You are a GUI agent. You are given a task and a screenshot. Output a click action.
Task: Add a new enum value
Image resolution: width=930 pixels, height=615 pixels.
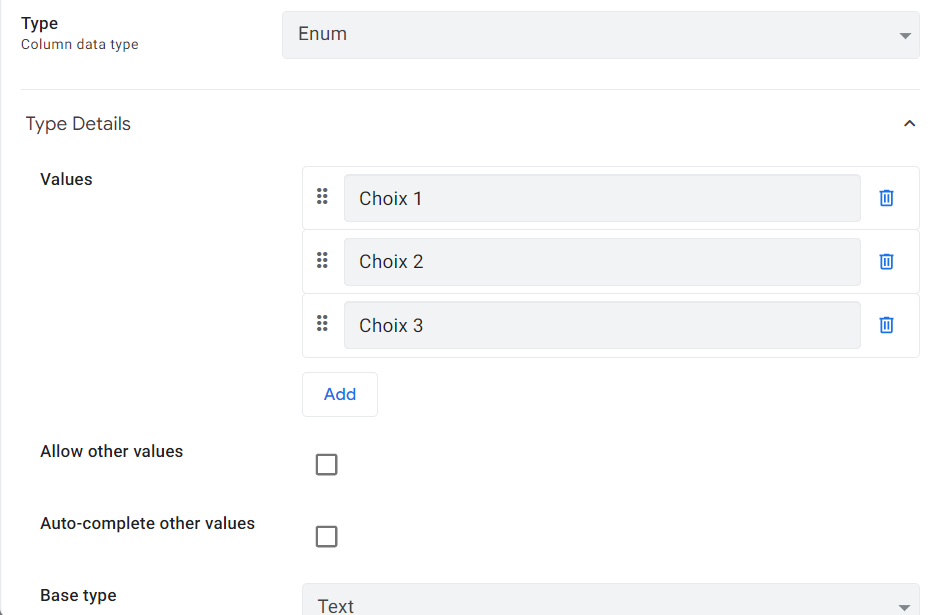[x=340, y=394]
